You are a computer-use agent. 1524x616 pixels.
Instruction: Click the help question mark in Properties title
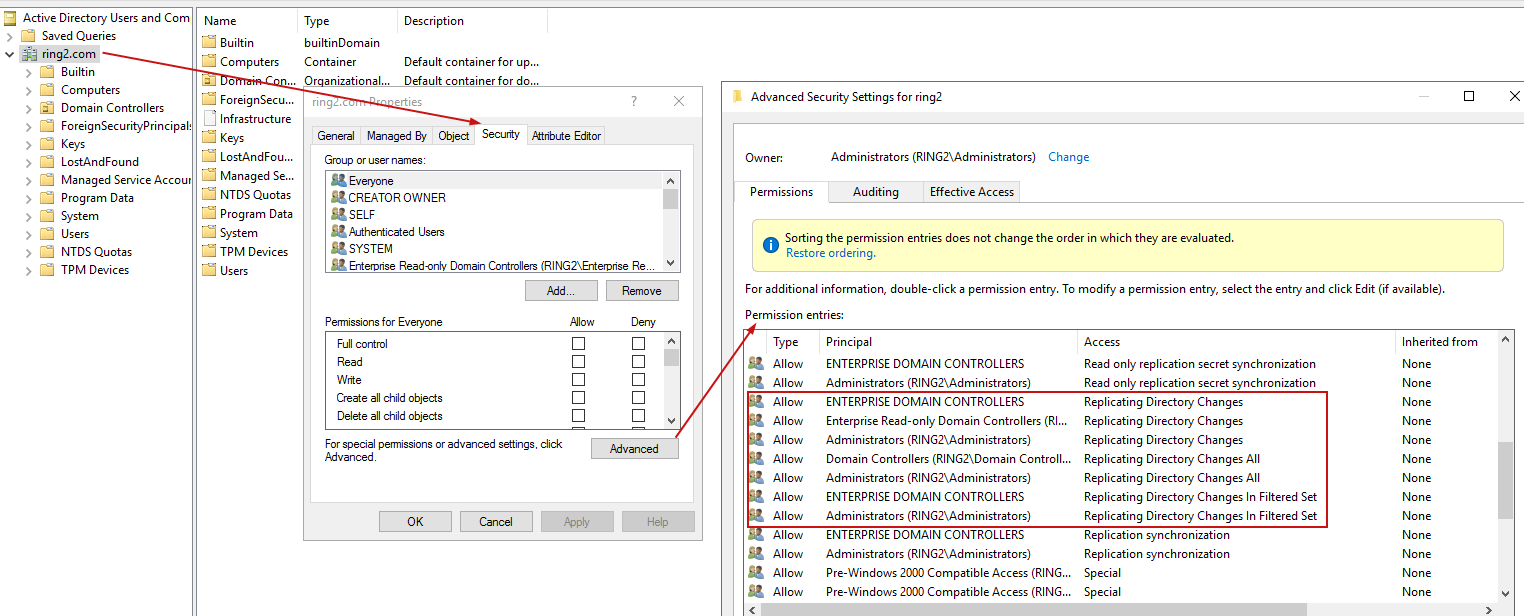click(x=634, y=102)
